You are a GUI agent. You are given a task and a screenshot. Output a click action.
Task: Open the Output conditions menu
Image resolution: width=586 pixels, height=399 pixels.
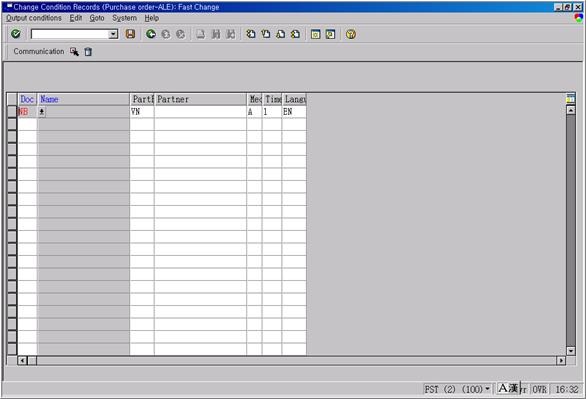pyautogui.click(x=34, y=18)
